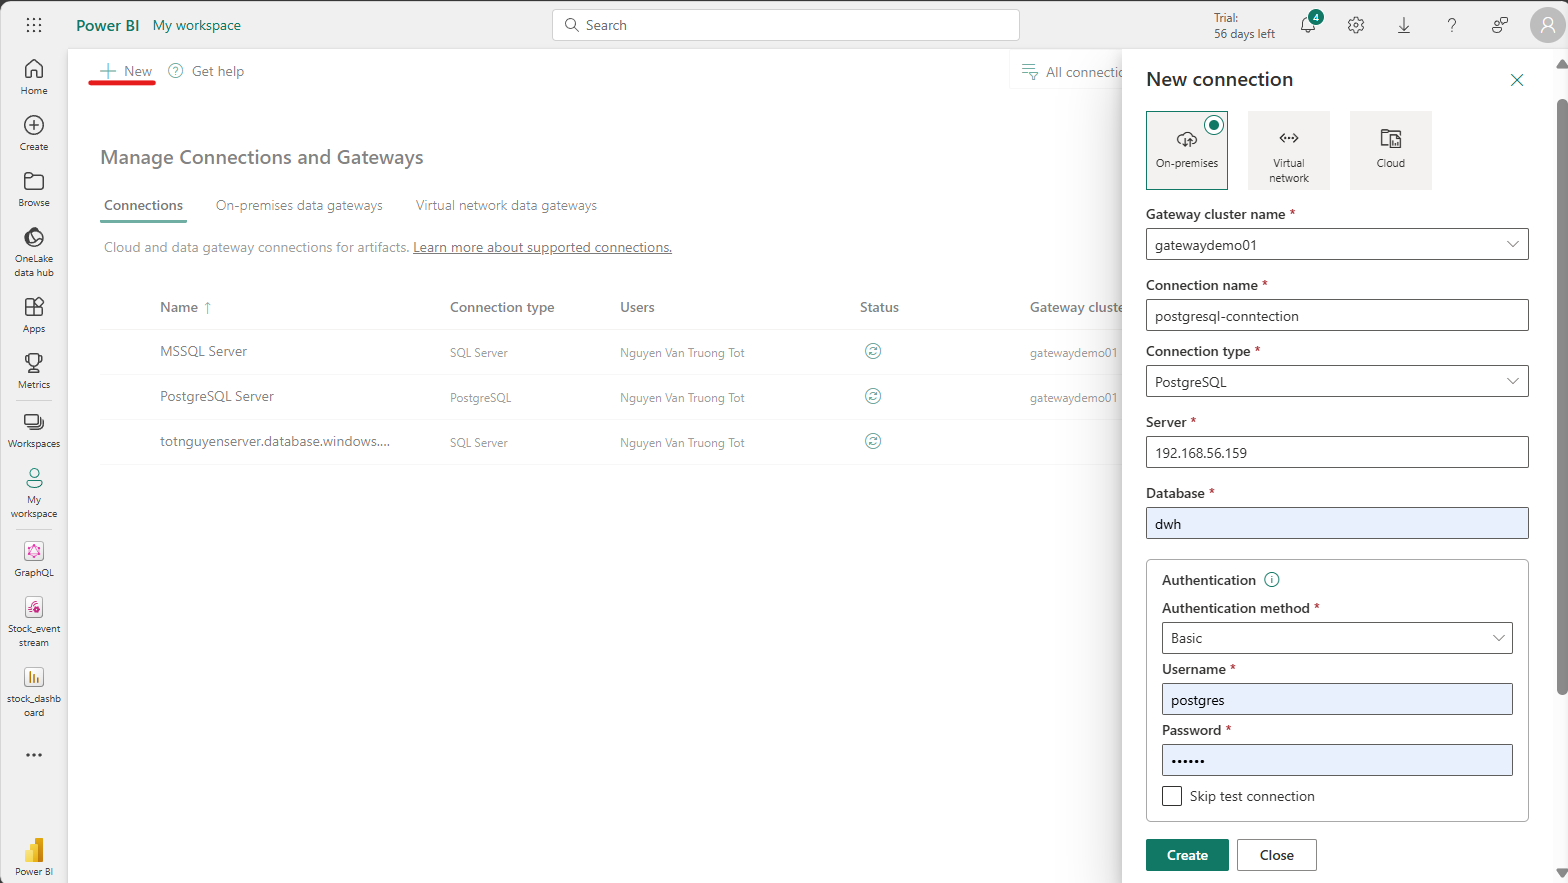Open Metrics trophy icon
Image resolution: width=1568 pixels, height=883 pixels.
34,371
